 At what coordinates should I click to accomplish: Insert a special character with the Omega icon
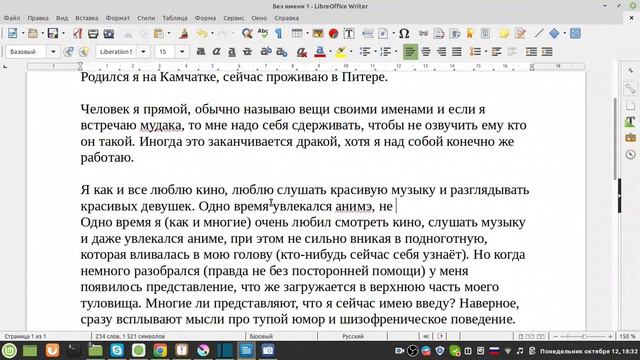point(404,33)
